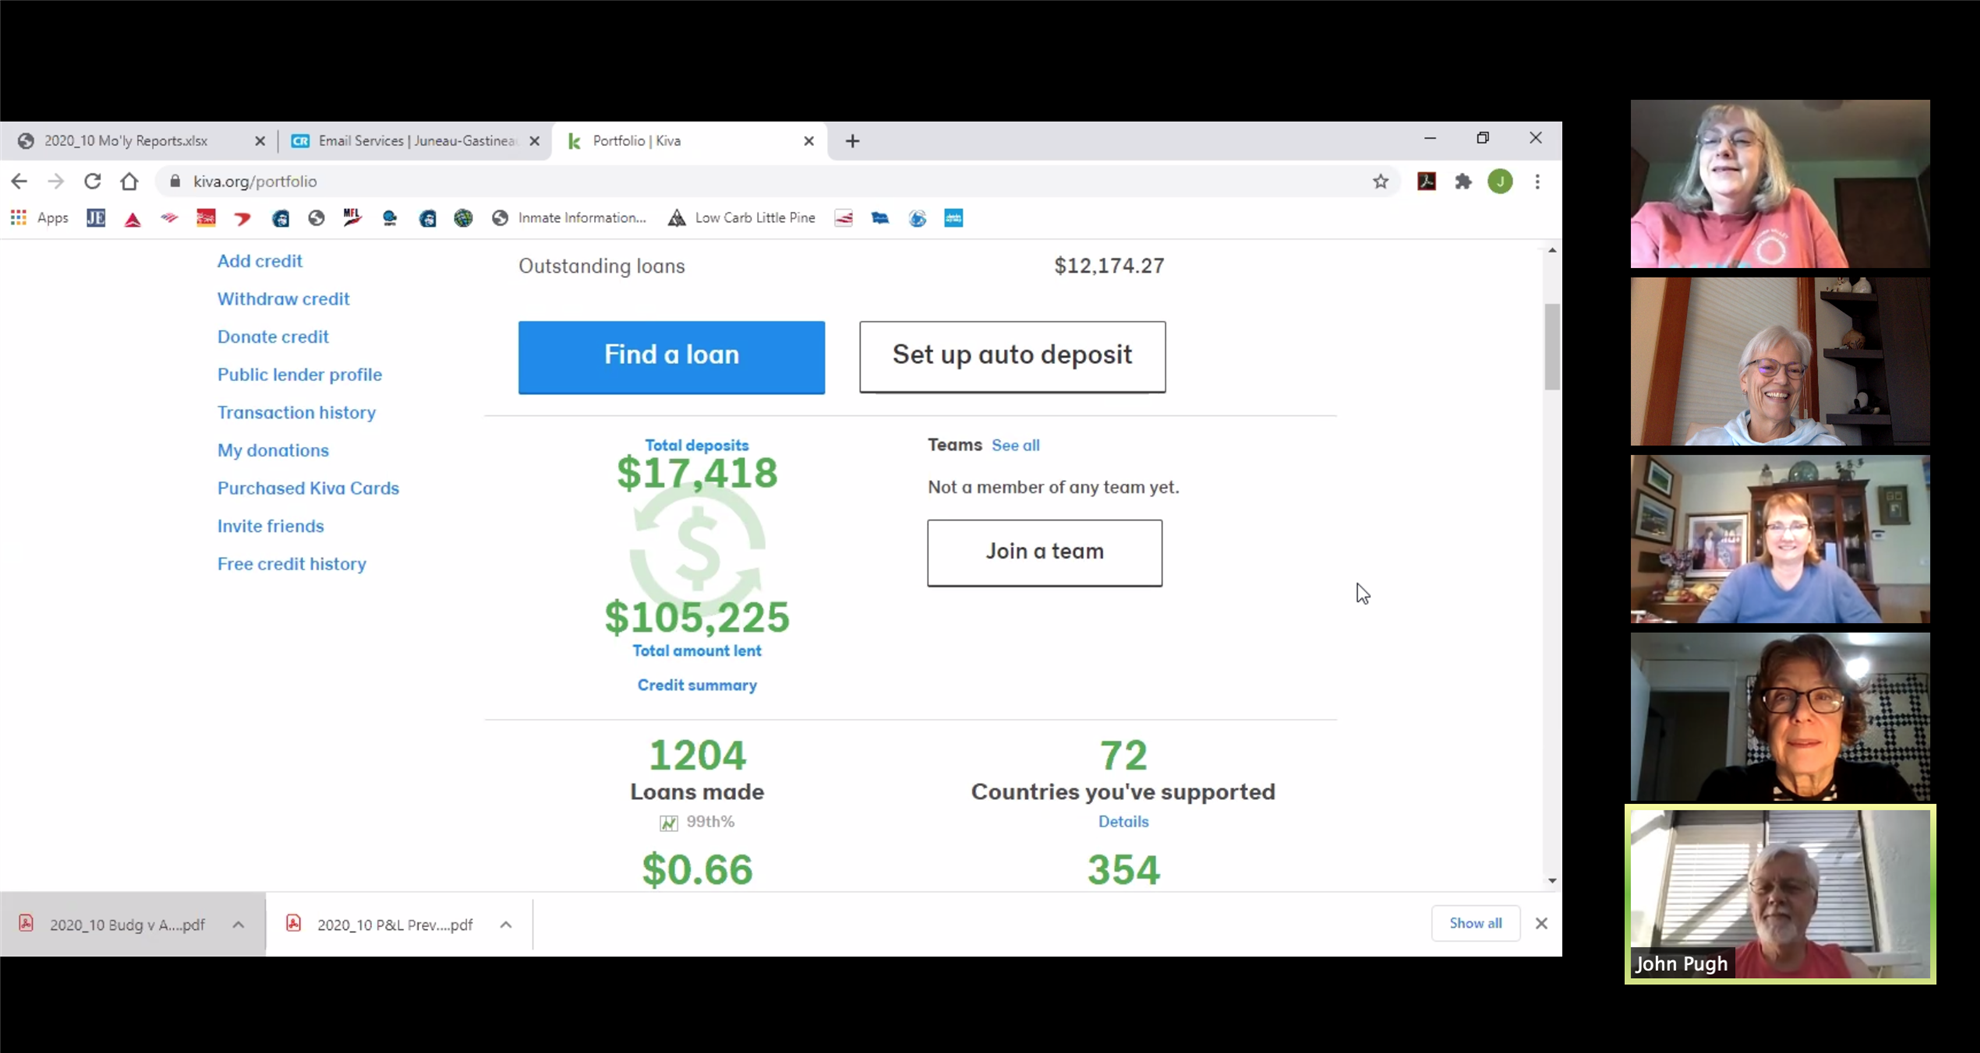This screenshot has height=1053, width=1980.
Task: Click the browser forward arrow
Action: 56,181
